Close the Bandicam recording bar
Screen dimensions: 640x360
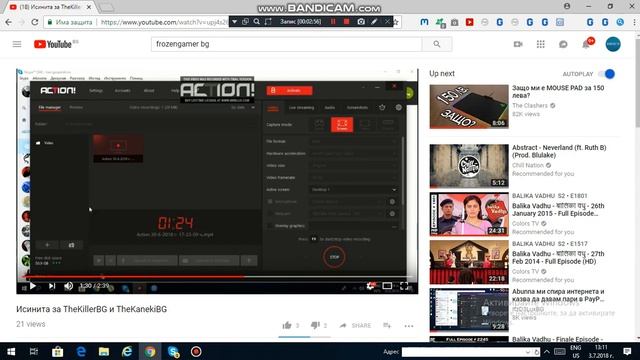point(387,22)
